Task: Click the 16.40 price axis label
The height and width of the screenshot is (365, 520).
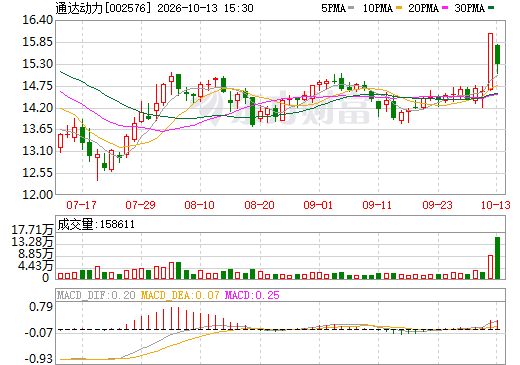Action: click(38, 20)
